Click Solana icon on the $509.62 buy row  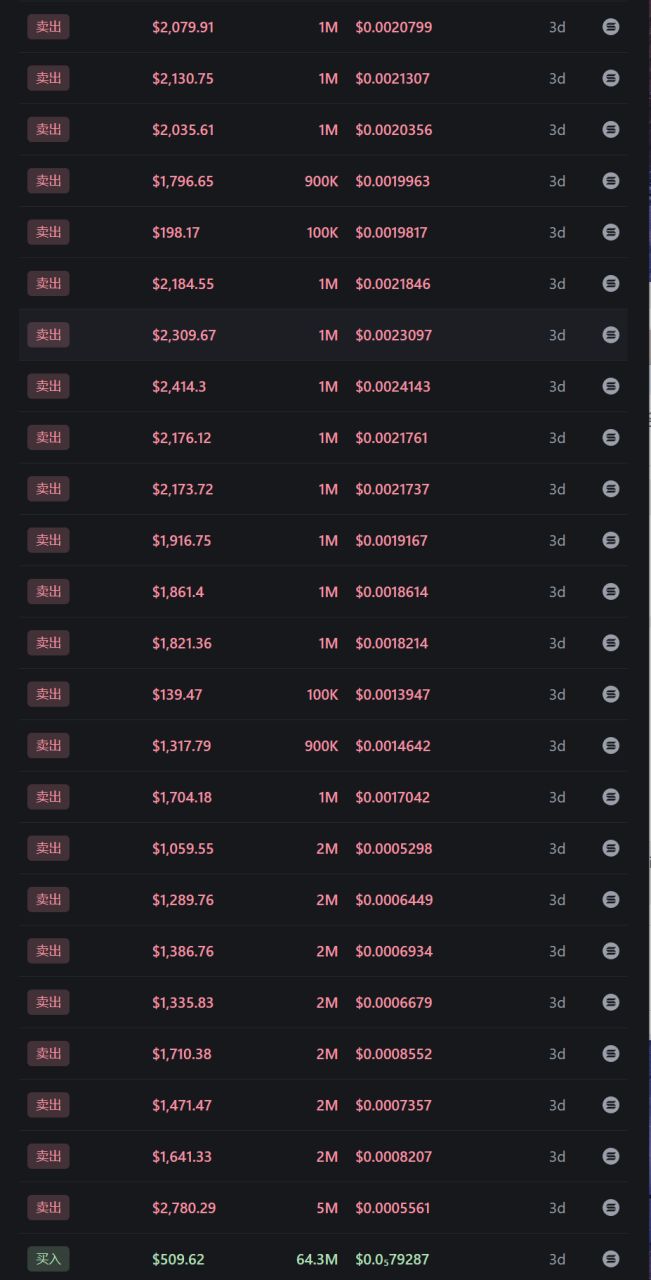tap(611, 1259)
